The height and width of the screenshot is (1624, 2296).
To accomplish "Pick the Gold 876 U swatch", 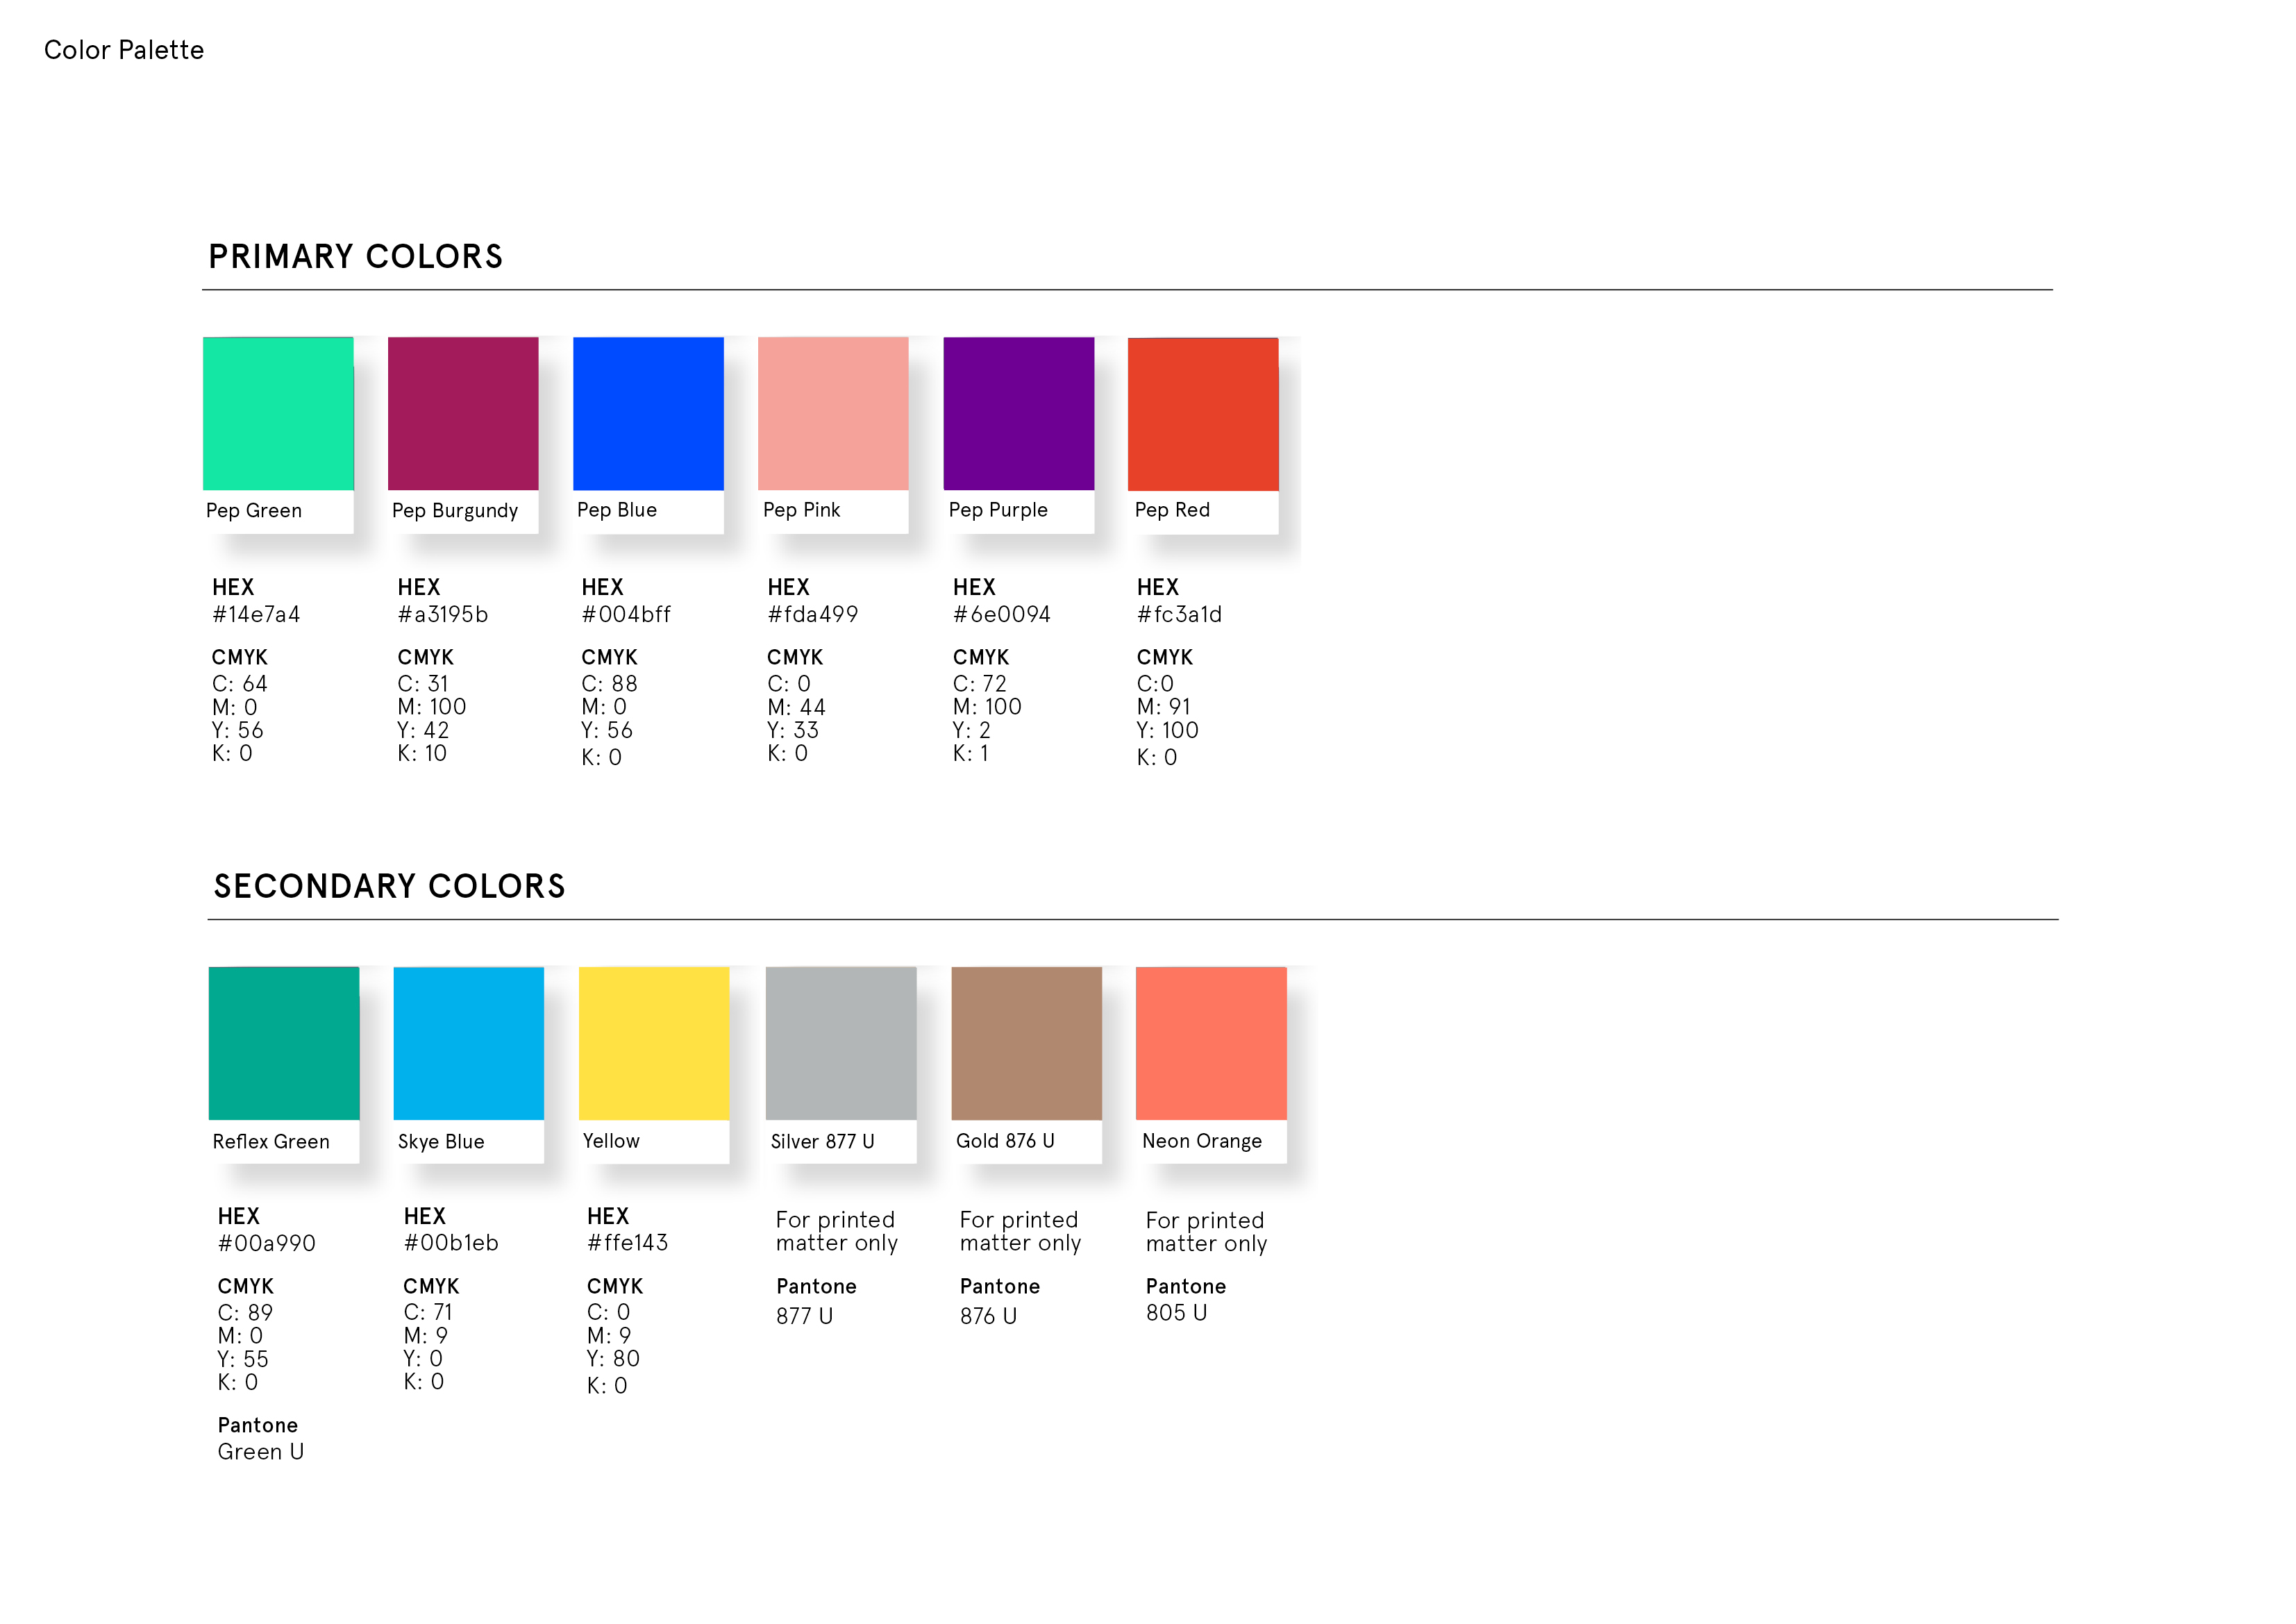I will click(x=1026, y=1042).
